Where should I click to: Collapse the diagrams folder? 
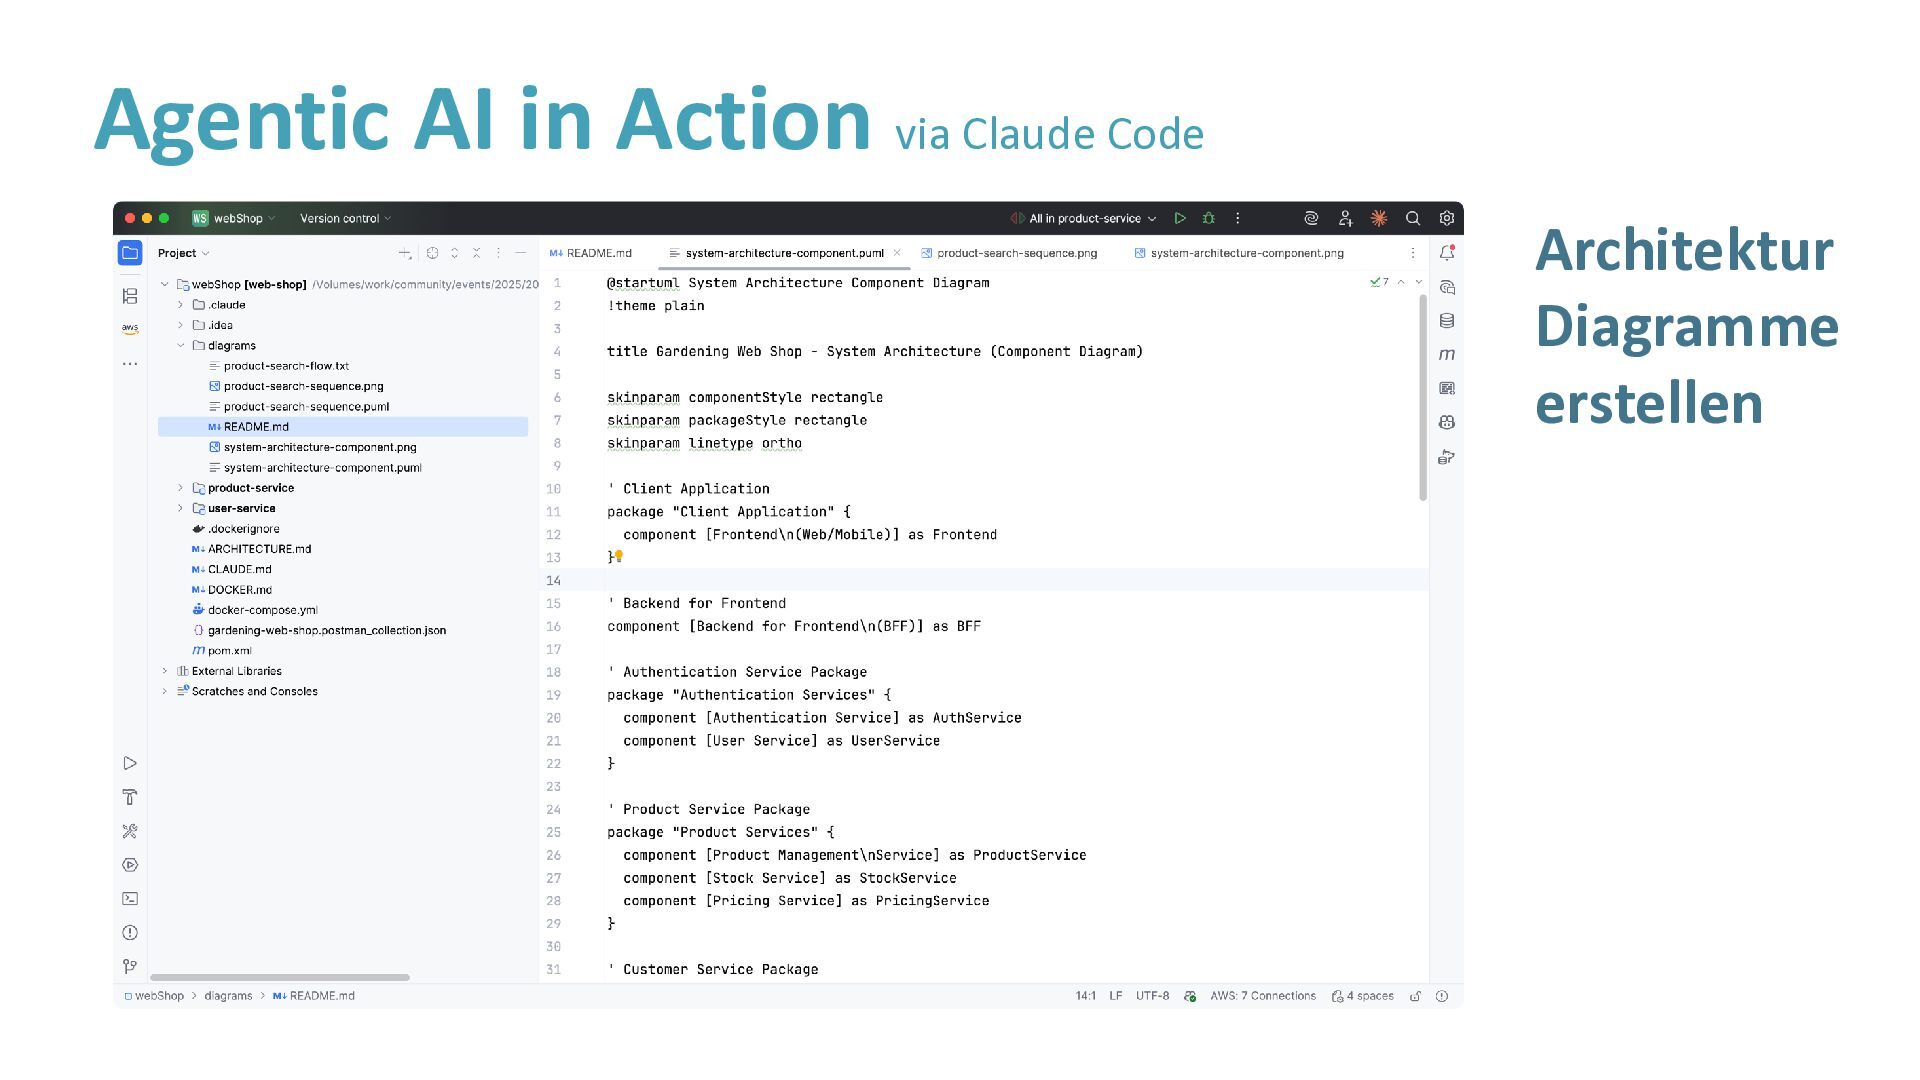coord(181,346)
